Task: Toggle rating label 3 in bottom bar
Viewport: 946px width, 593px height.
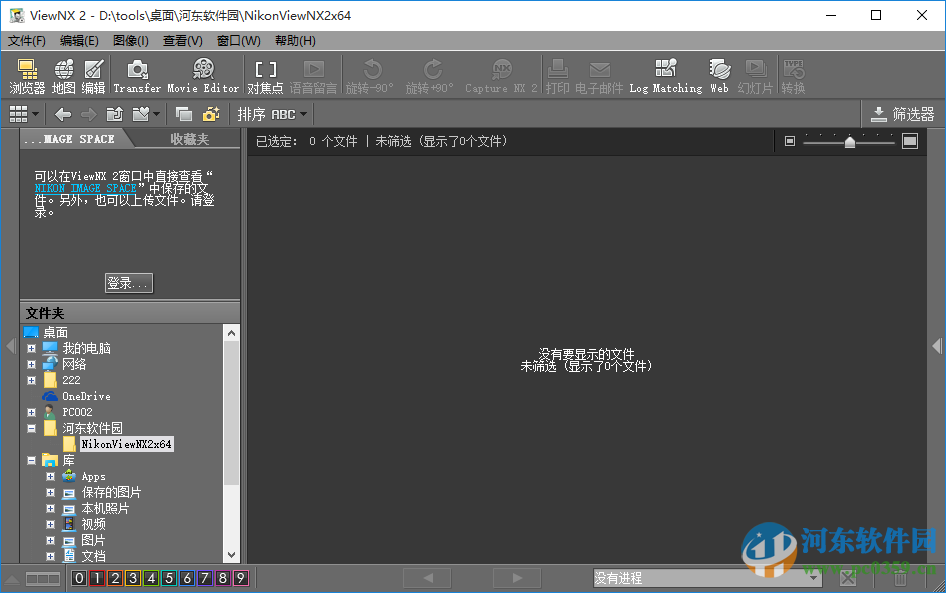Action: [133, 577]
